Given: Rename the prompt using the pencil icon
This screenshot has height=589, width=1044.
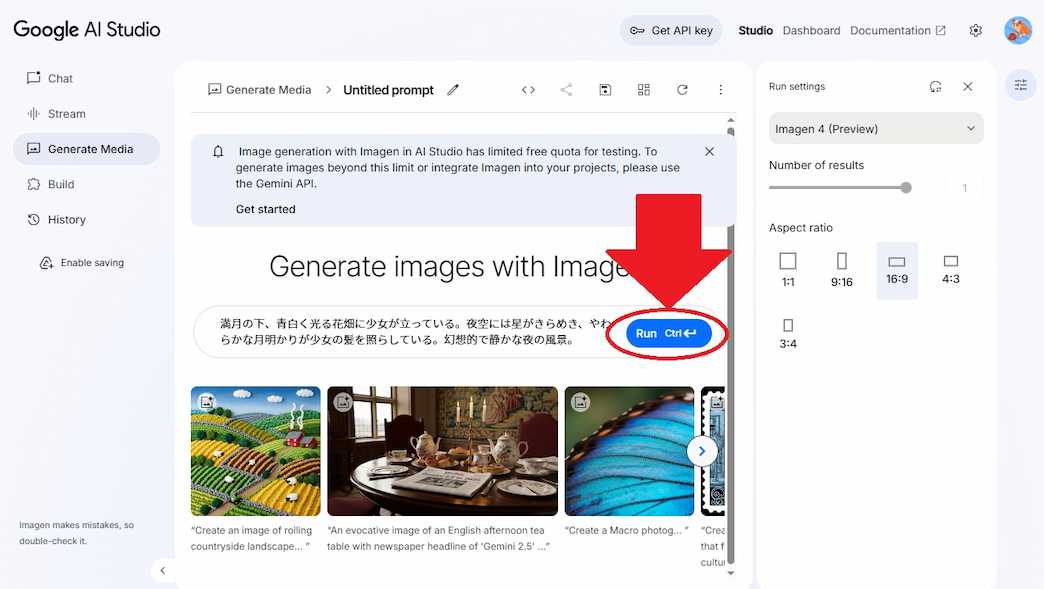Looking at the screenshot, I should (x=453, y=89).
